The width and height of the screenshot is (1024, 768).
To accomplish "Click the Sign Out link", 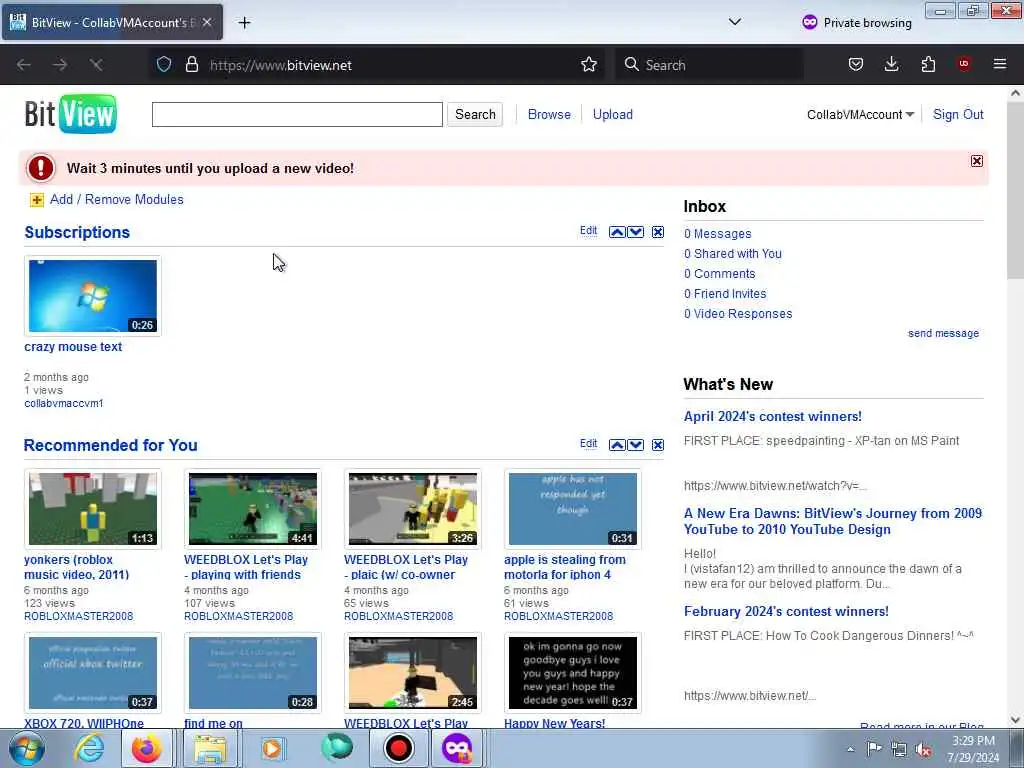I will click(958, 114).
